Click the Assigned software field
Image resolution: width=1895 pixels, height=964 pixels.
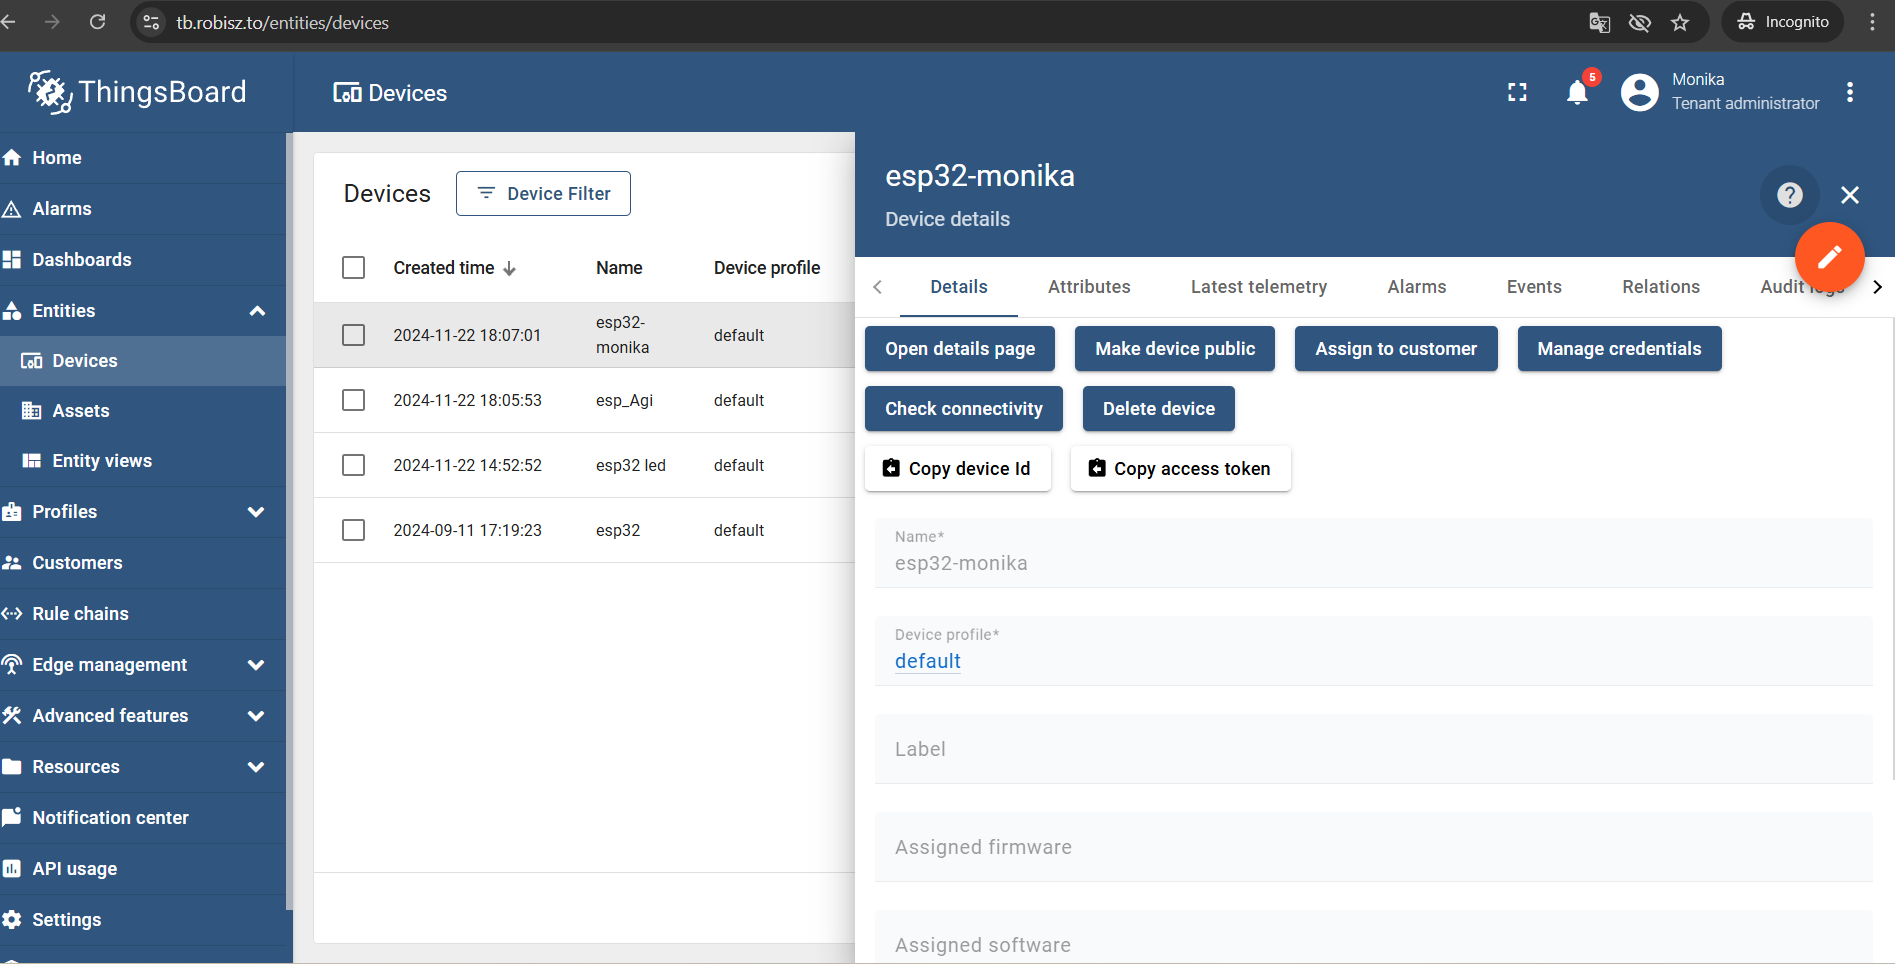pos(1373,938)
